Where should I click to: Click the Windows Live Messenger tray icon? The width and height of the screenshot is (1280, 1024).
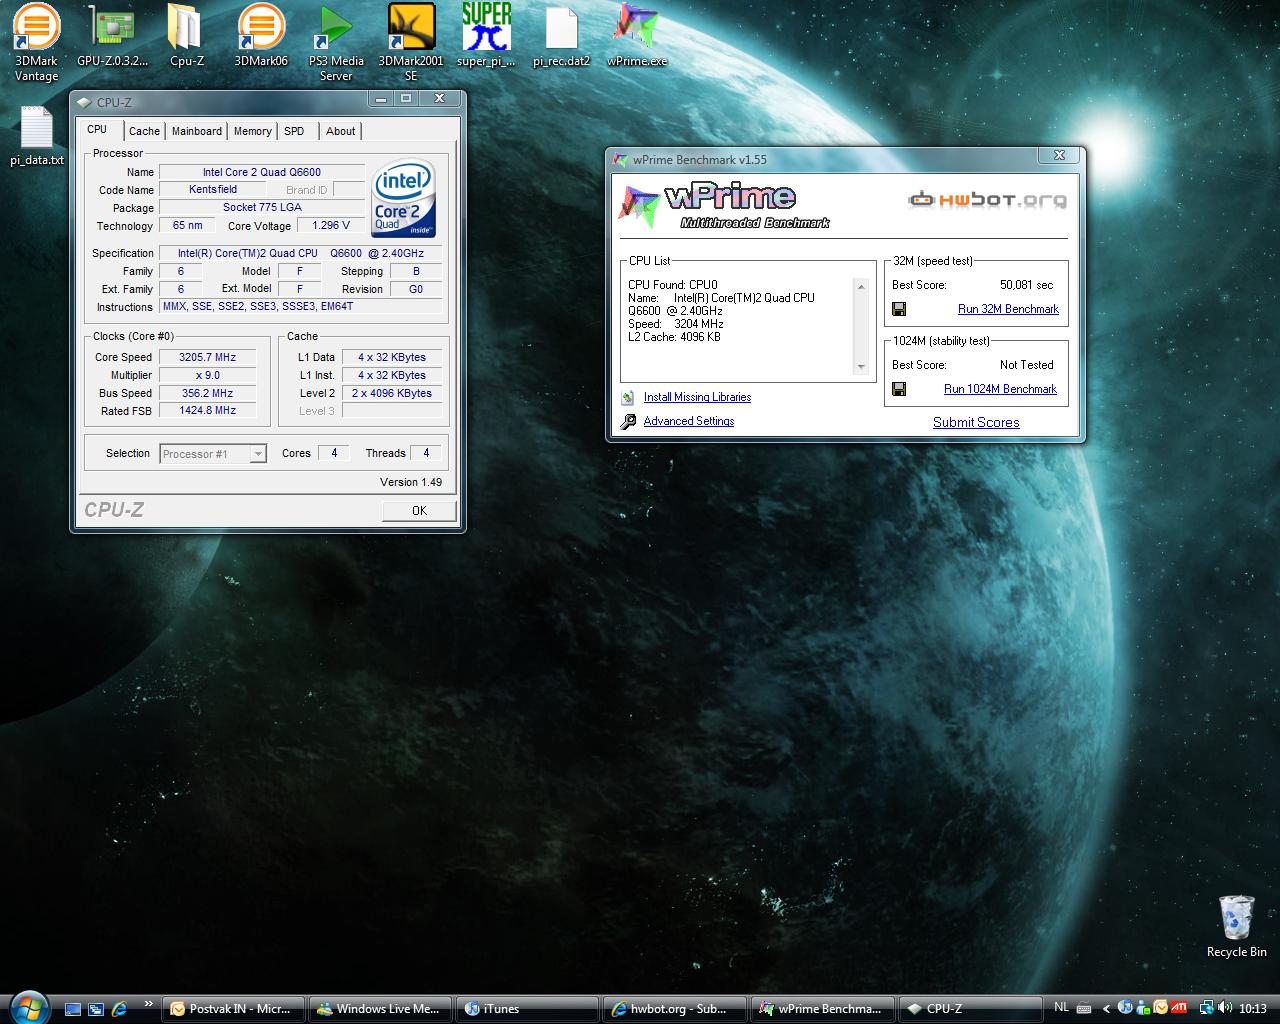(x=1144, y=1008)
